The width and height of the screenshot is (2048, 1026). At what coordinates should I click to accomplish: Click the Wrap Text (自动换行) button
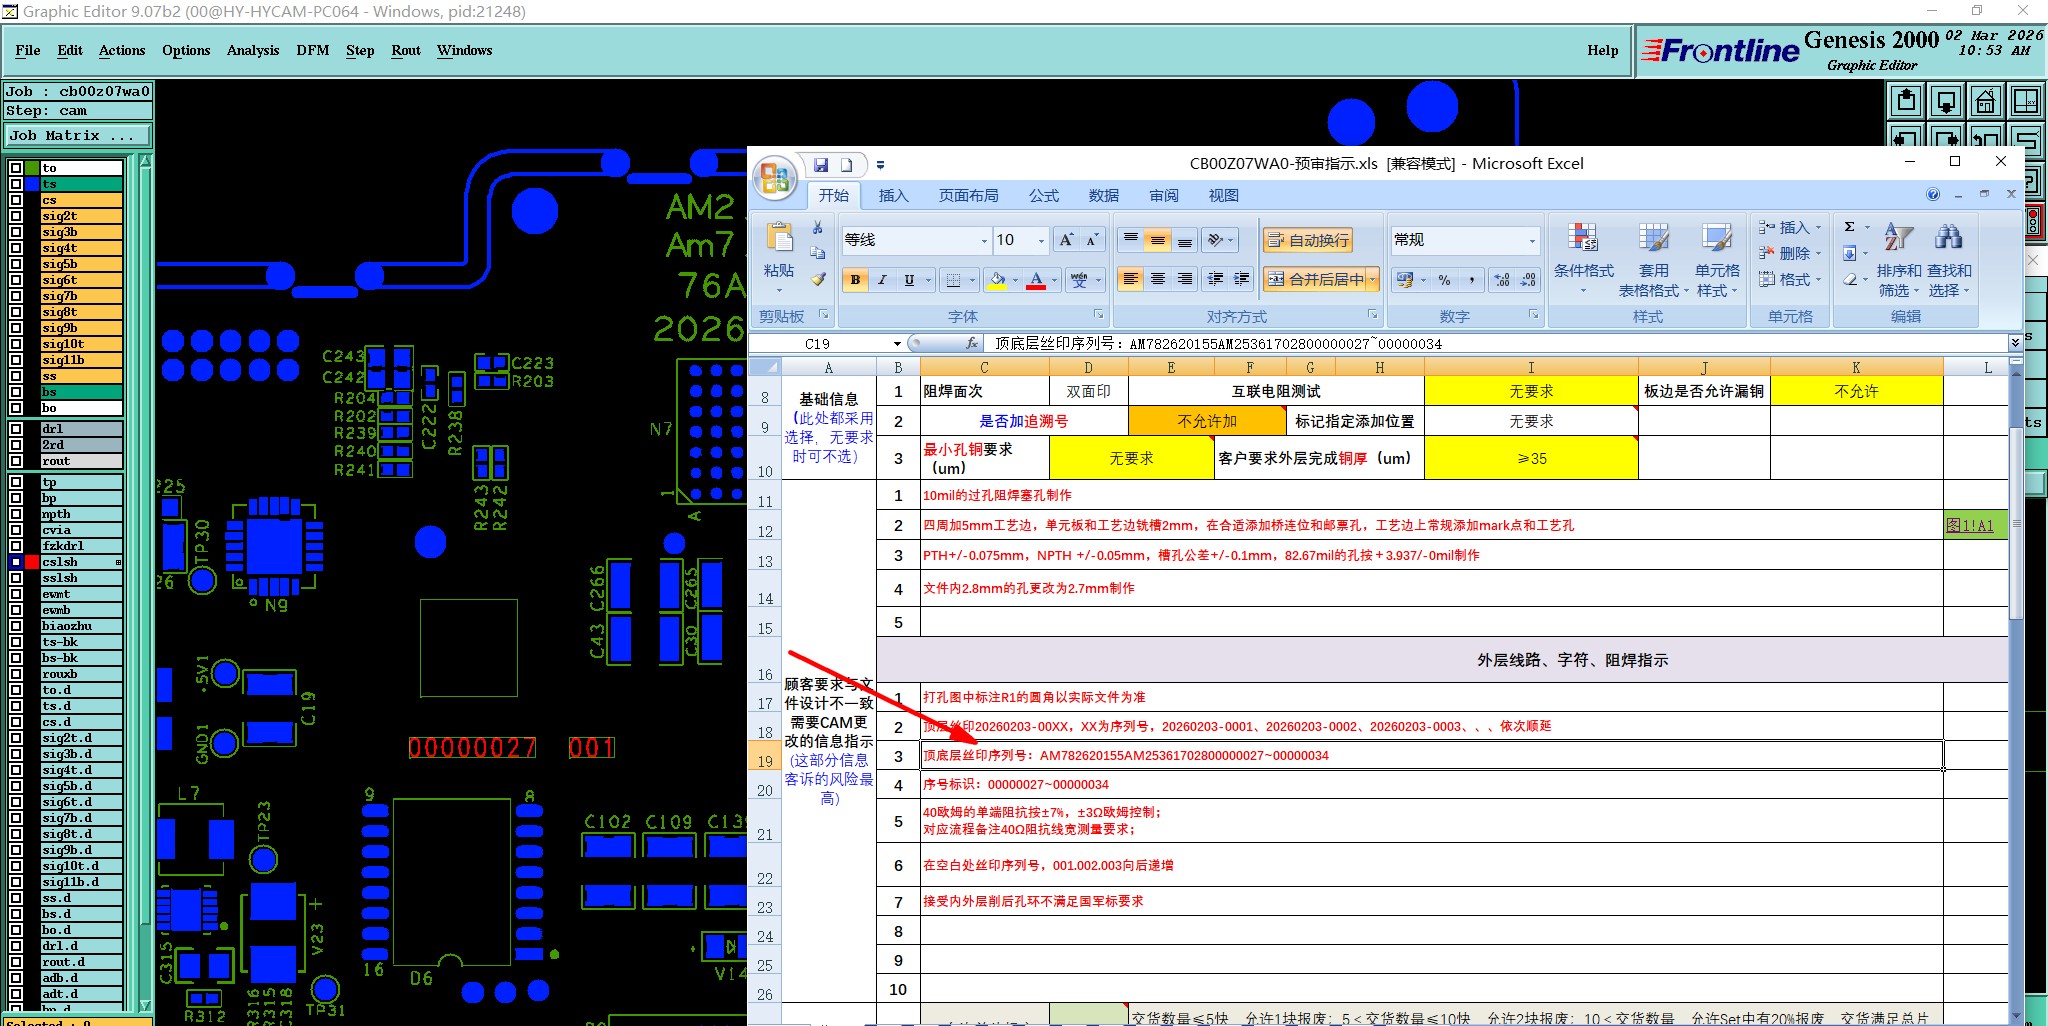click(x=1308, y=240)
